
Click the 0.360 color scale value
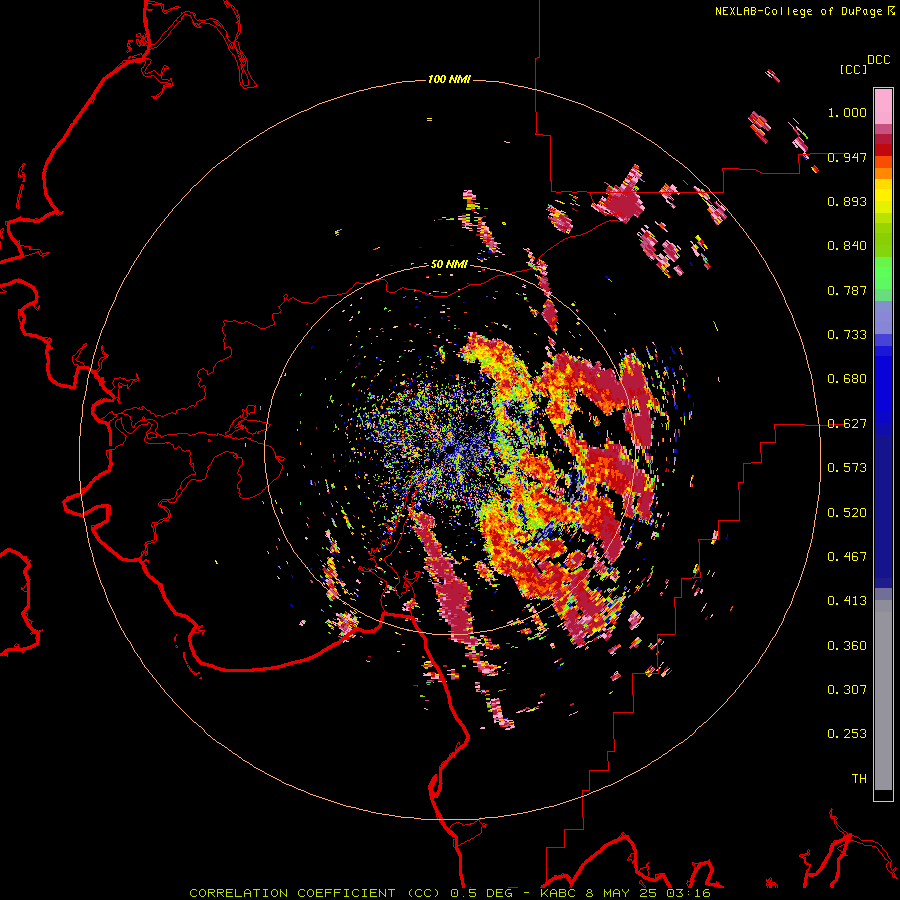click(x=847, y=646)
